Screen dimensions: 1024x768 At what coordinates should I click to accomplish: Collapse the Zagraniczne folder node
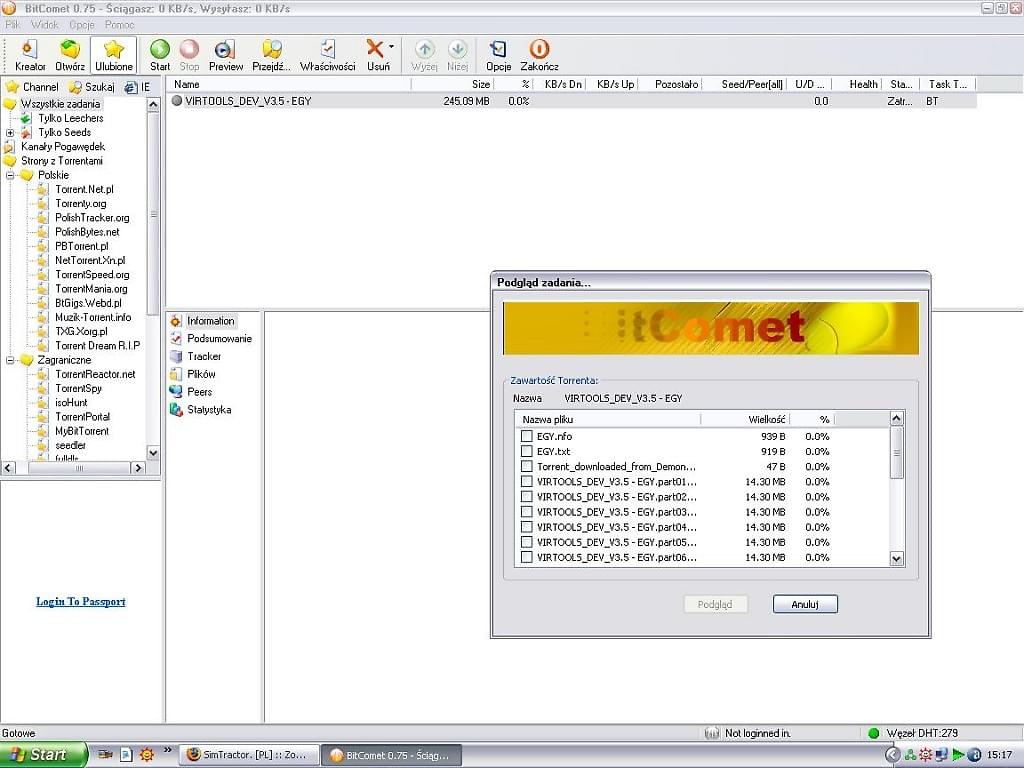[x=10, y=360]
